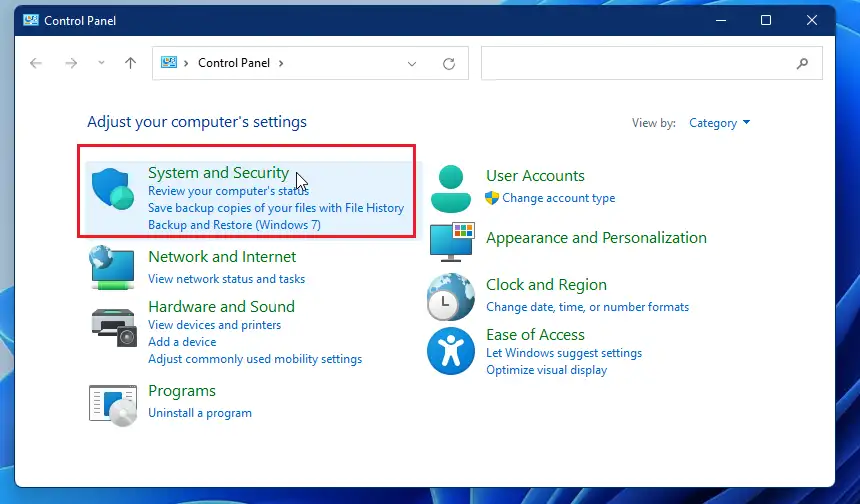
Task: Click the Ease of Access icon
Action: (451, 351)
